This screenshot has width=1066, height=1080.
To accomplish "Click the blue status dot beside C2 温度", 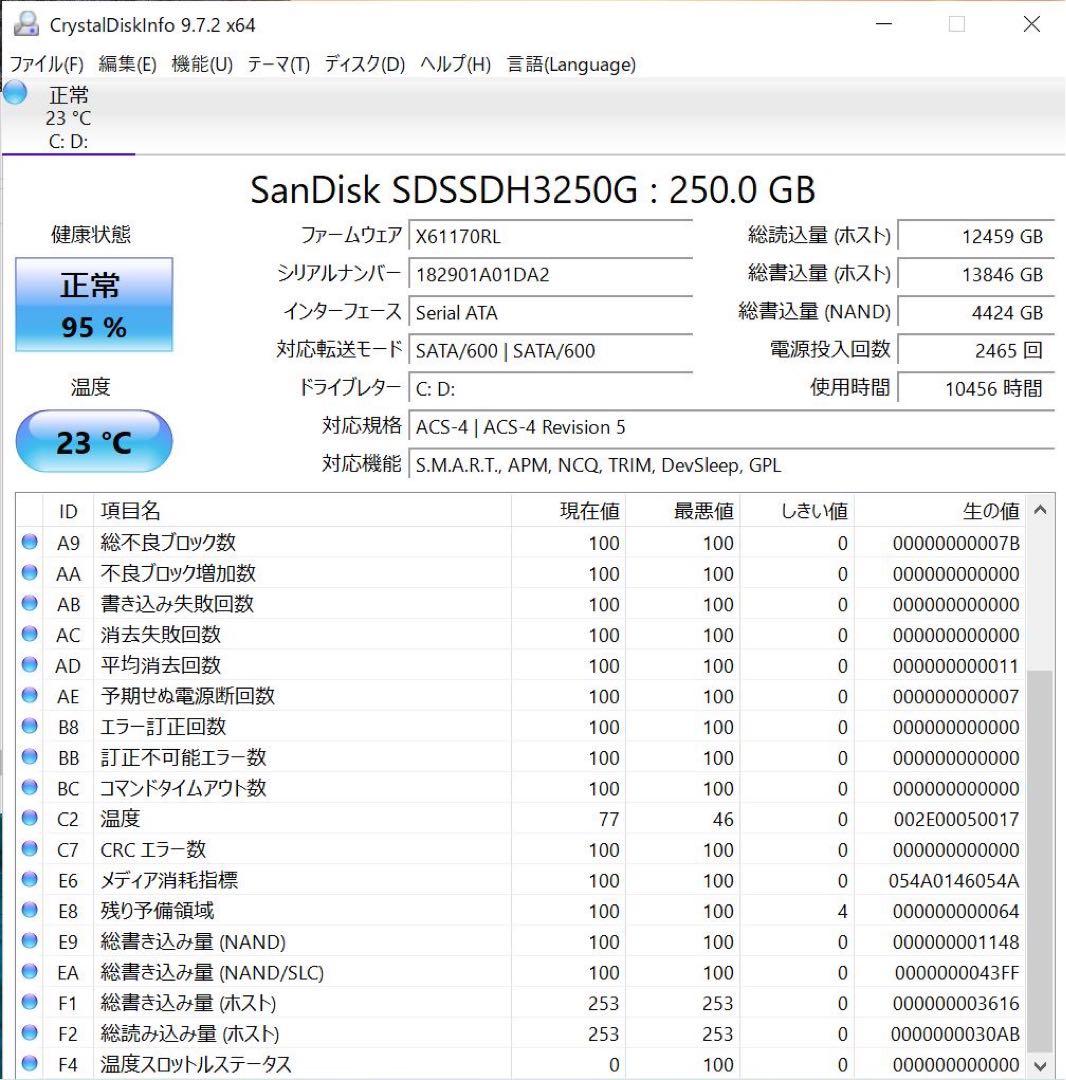I will (28, 818).
